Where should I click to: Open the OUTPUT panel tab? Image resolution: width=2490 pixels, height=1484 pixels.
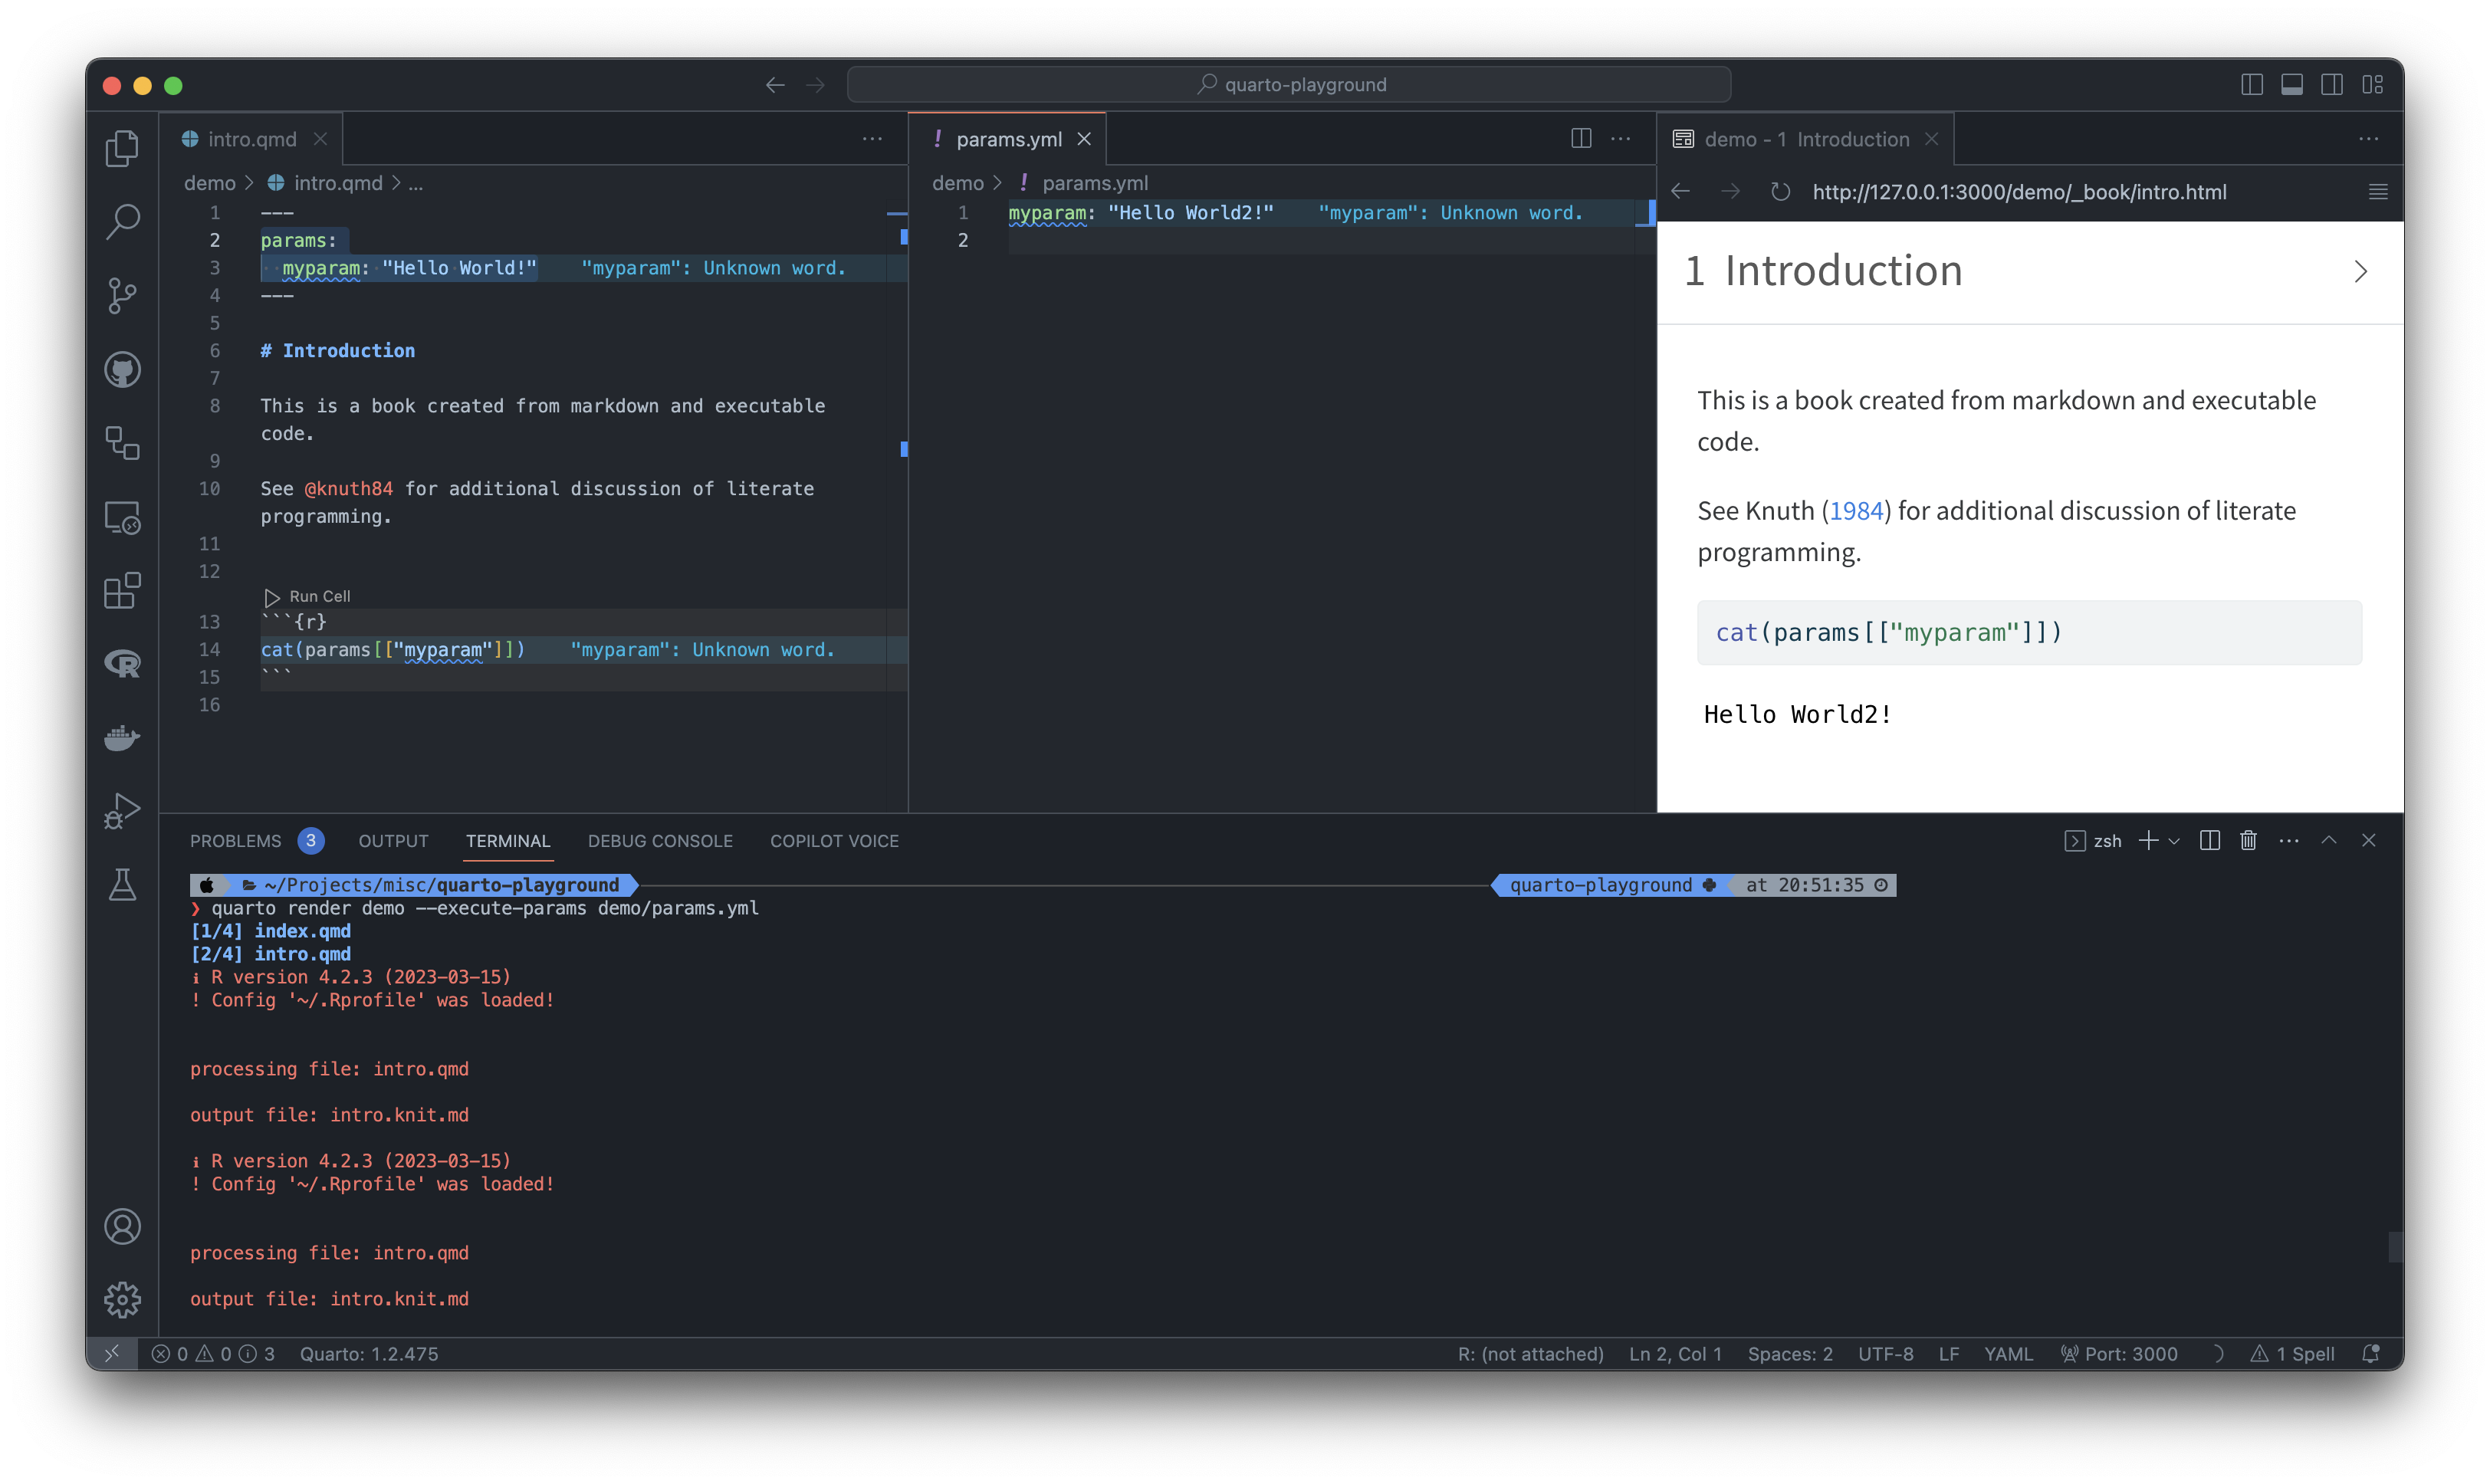click(393, 841)
